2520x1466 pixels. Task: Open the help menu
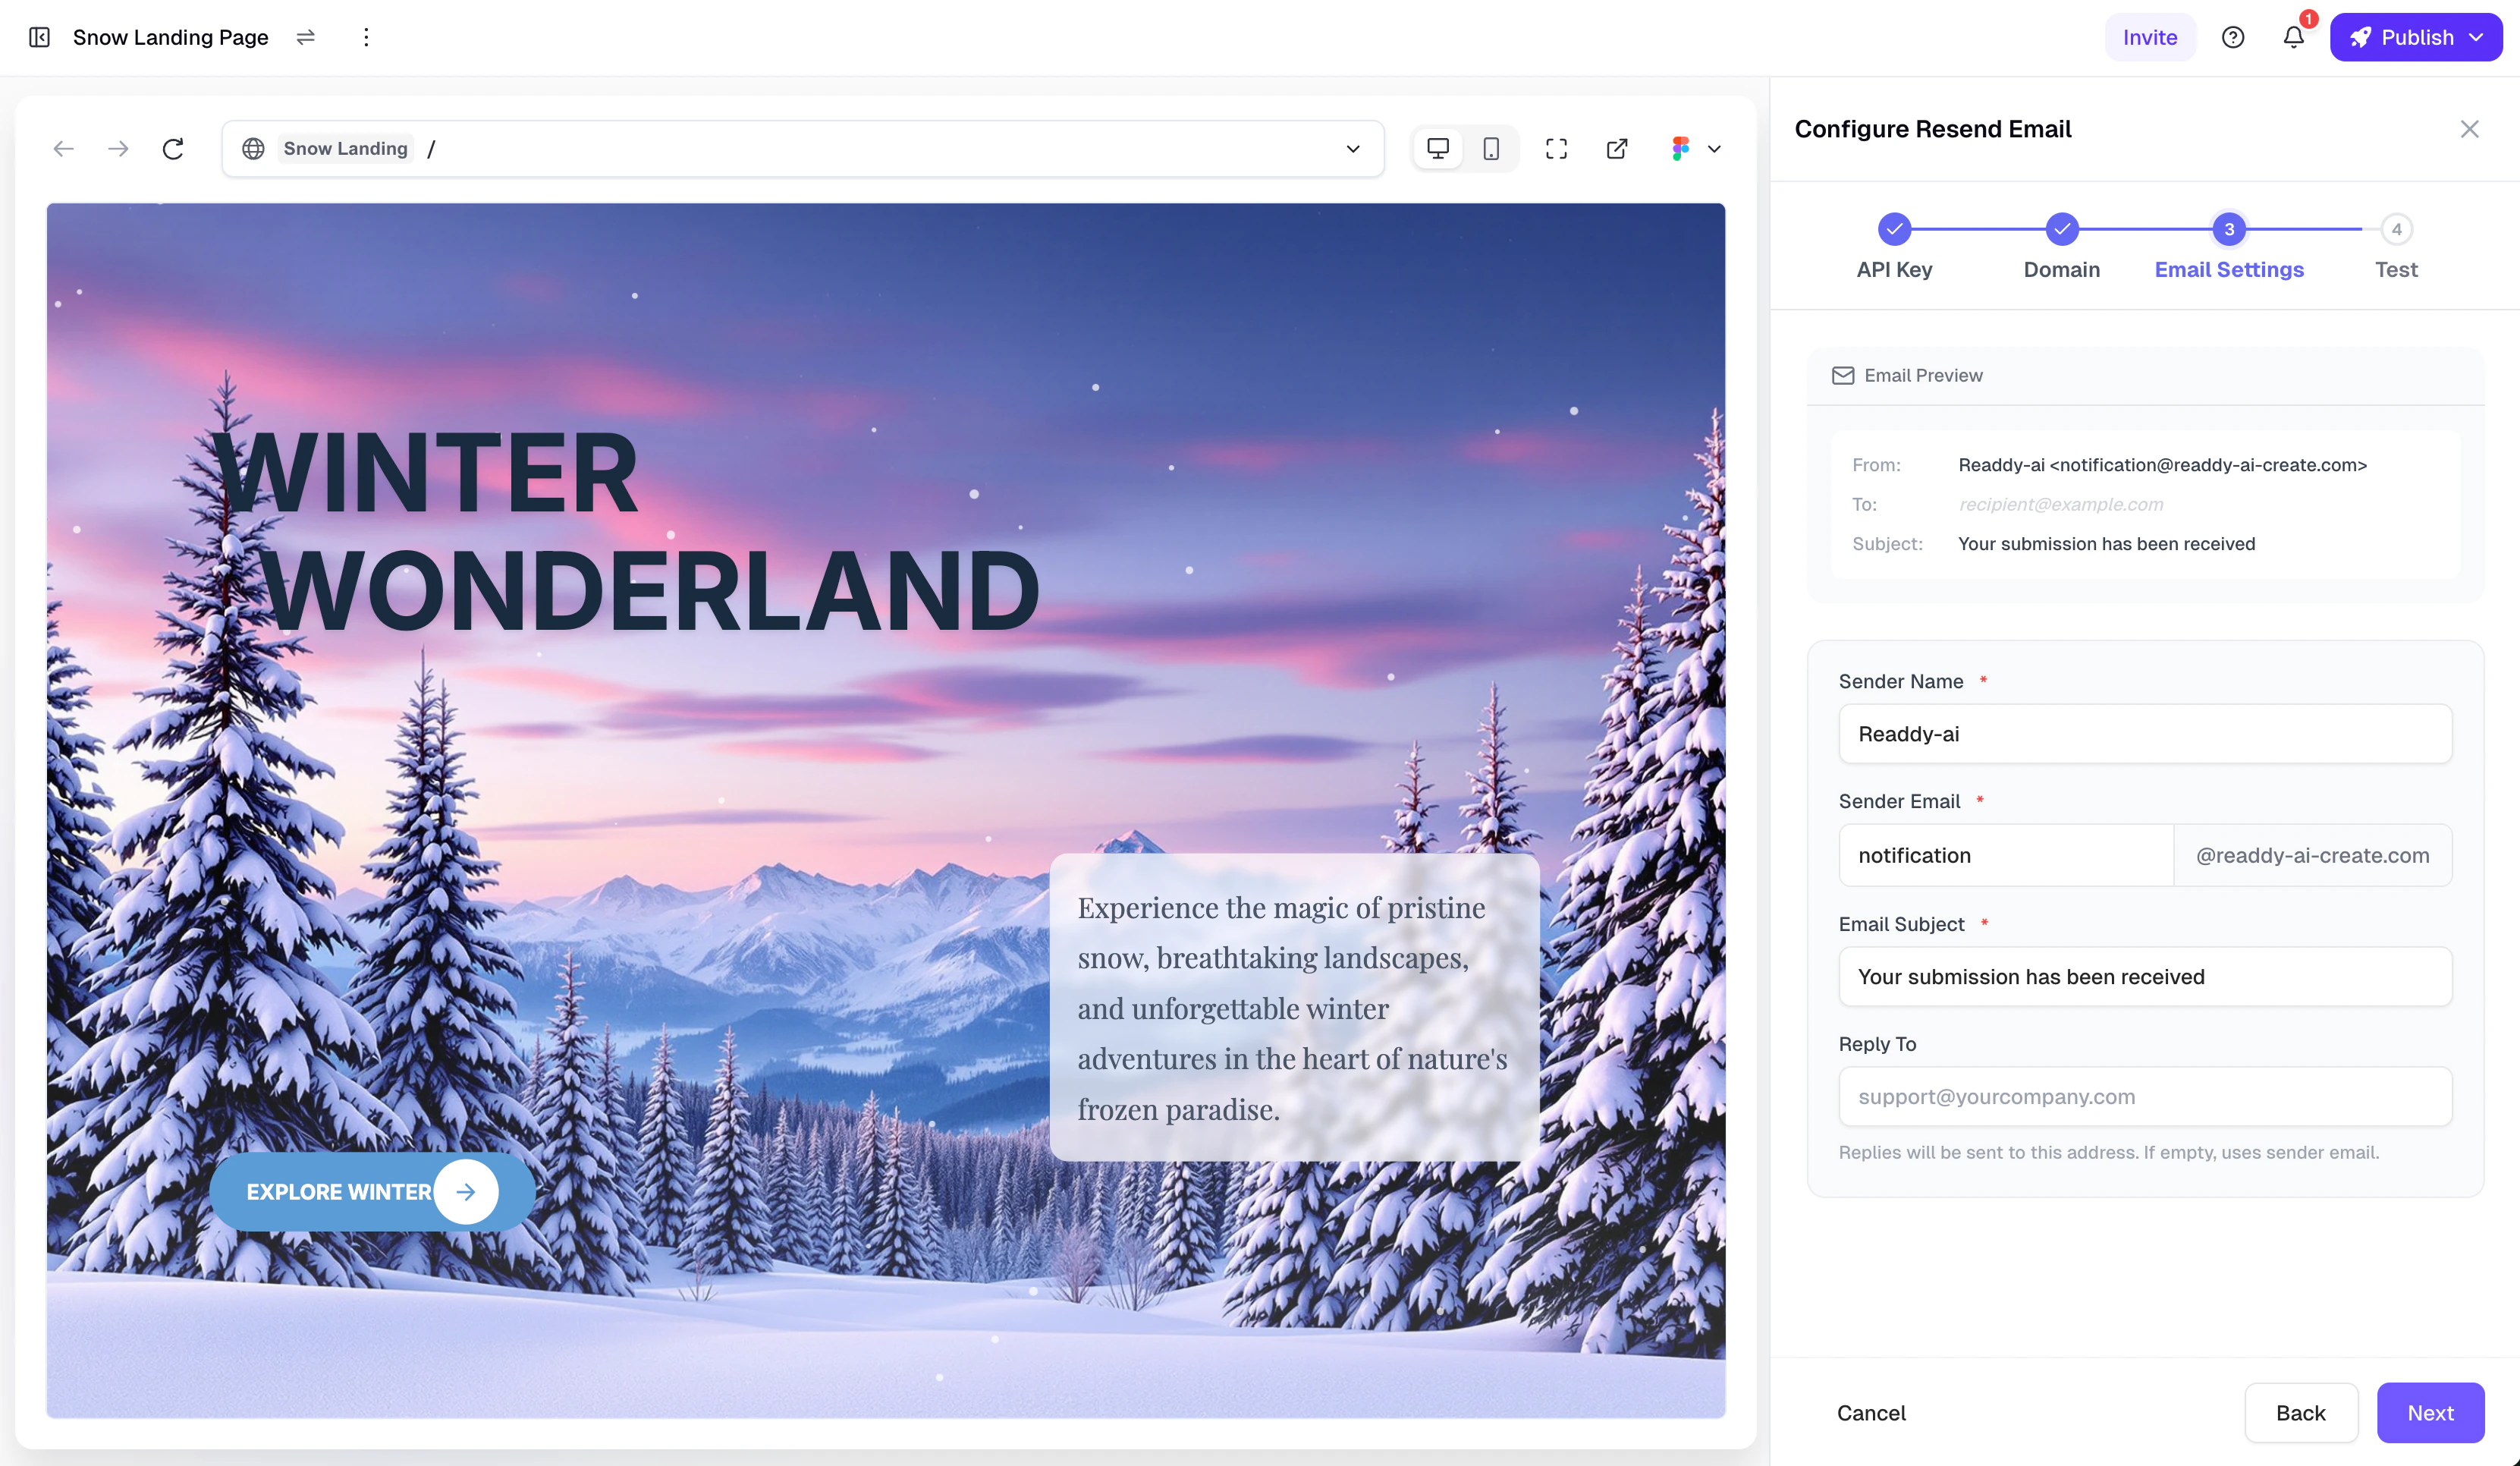2233,37
